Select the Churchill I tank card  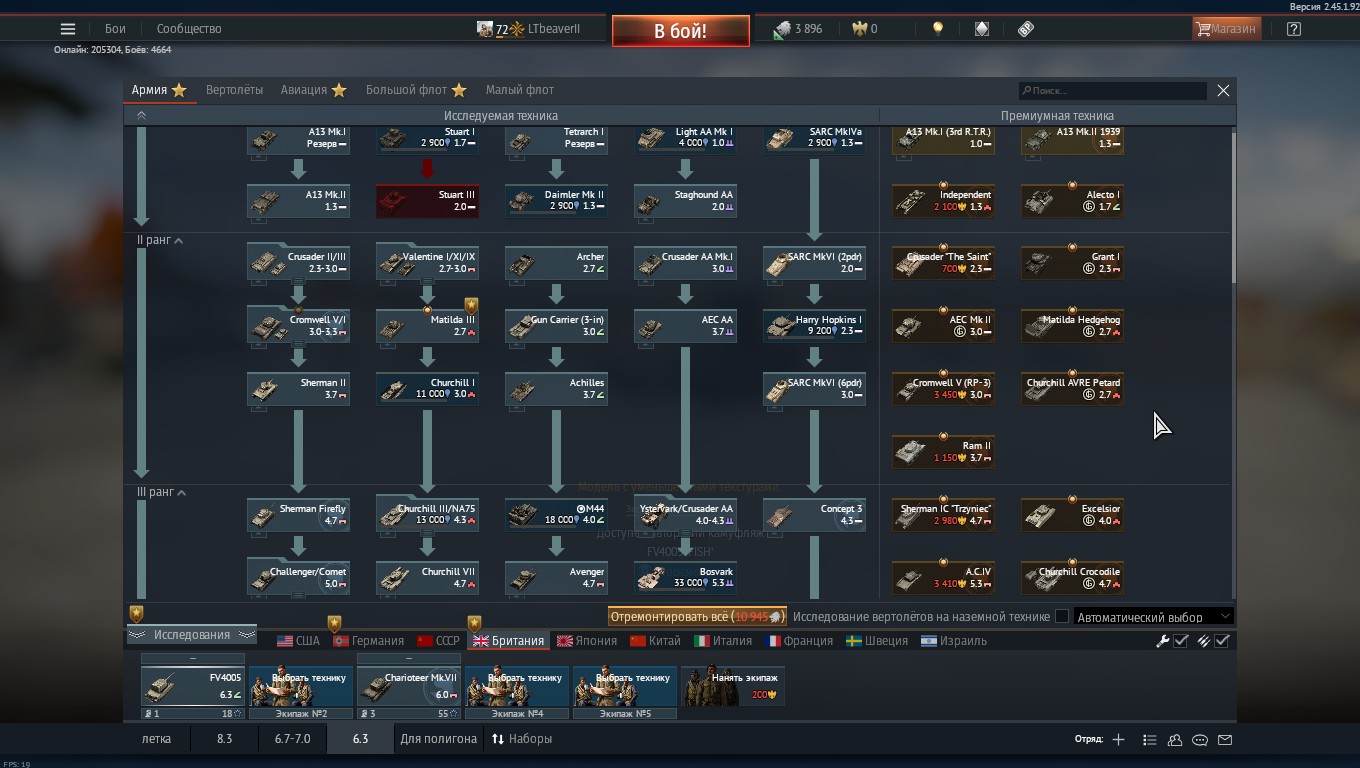pos(427,389)
